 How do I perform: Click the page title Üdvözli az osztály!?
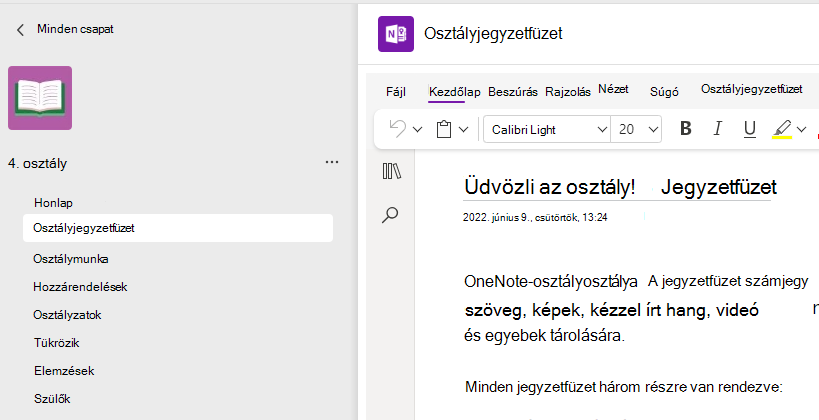pyautogui.click(x=549, y=187)
